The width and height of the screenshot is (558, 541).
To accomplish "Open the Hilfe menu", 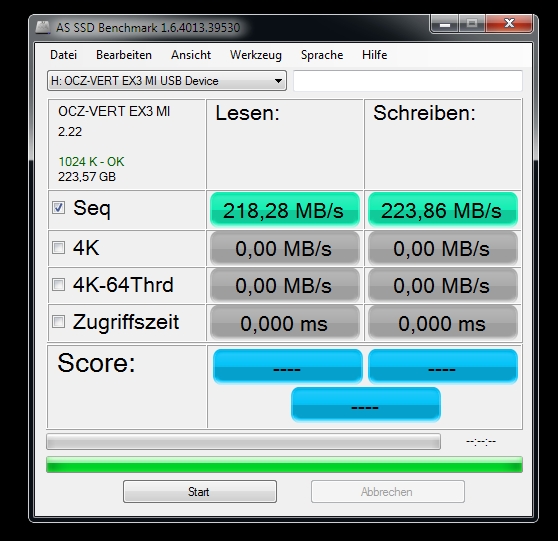I will tap(374, 55).
